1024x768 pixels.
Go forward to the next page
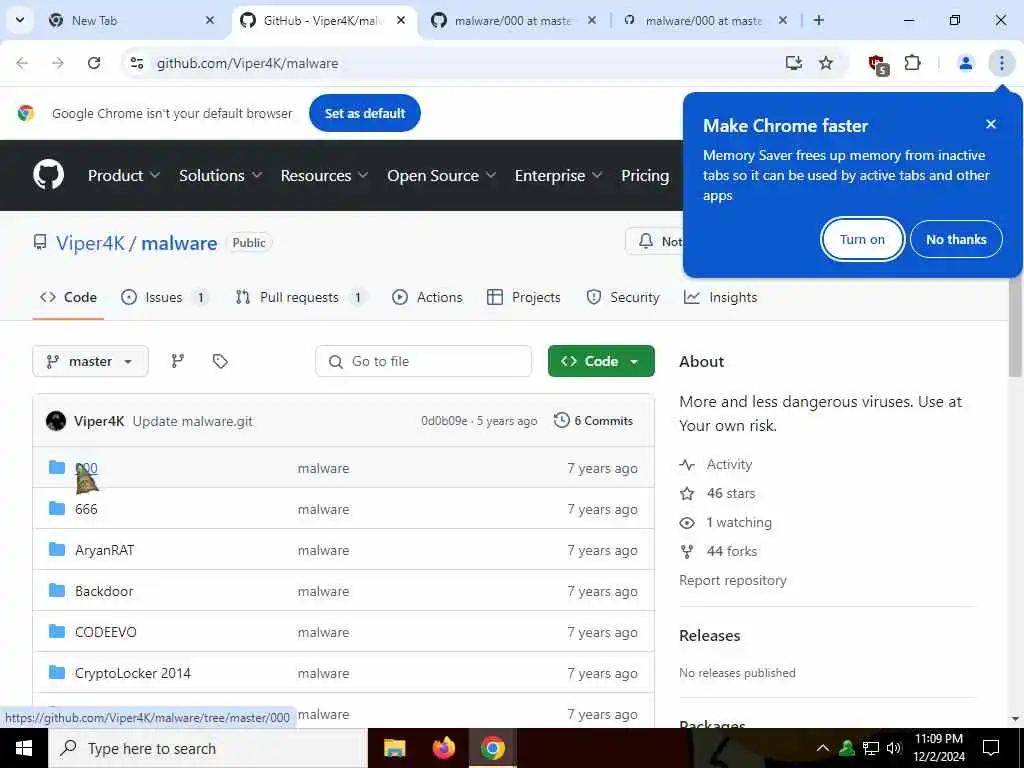(x=58, y=63)
